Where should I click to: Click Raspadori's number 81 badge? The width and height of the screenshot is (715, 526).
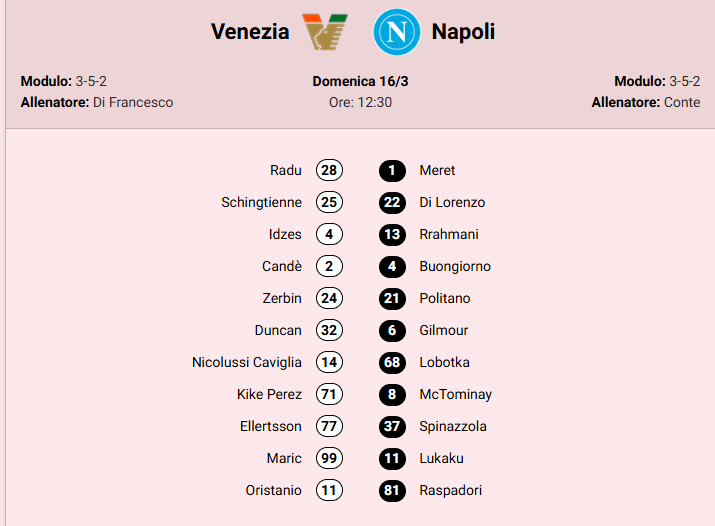[392, 490]
